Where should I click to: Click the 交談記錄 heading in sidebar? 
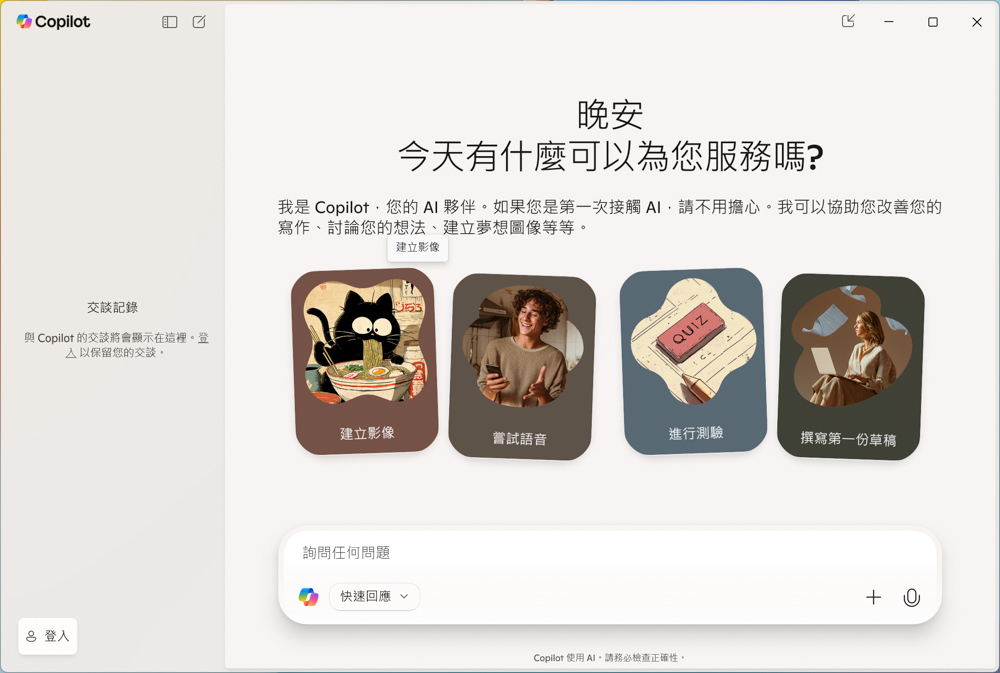pyautogui.click(x=112, y=307)
